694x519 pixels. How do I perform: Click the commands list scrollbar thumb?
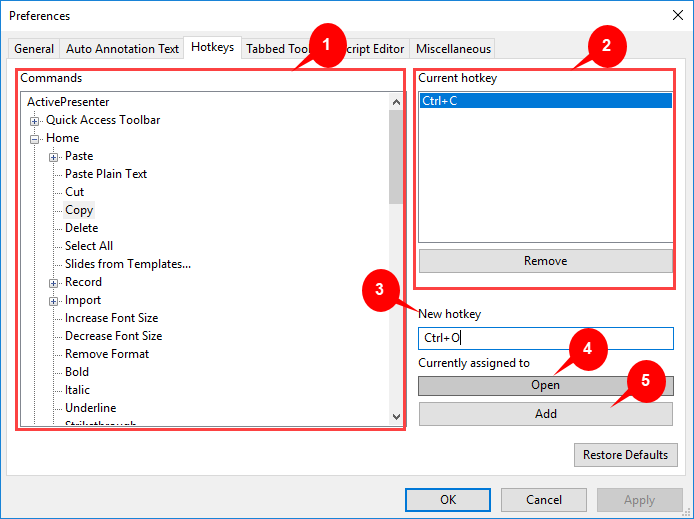click(396, 157)
